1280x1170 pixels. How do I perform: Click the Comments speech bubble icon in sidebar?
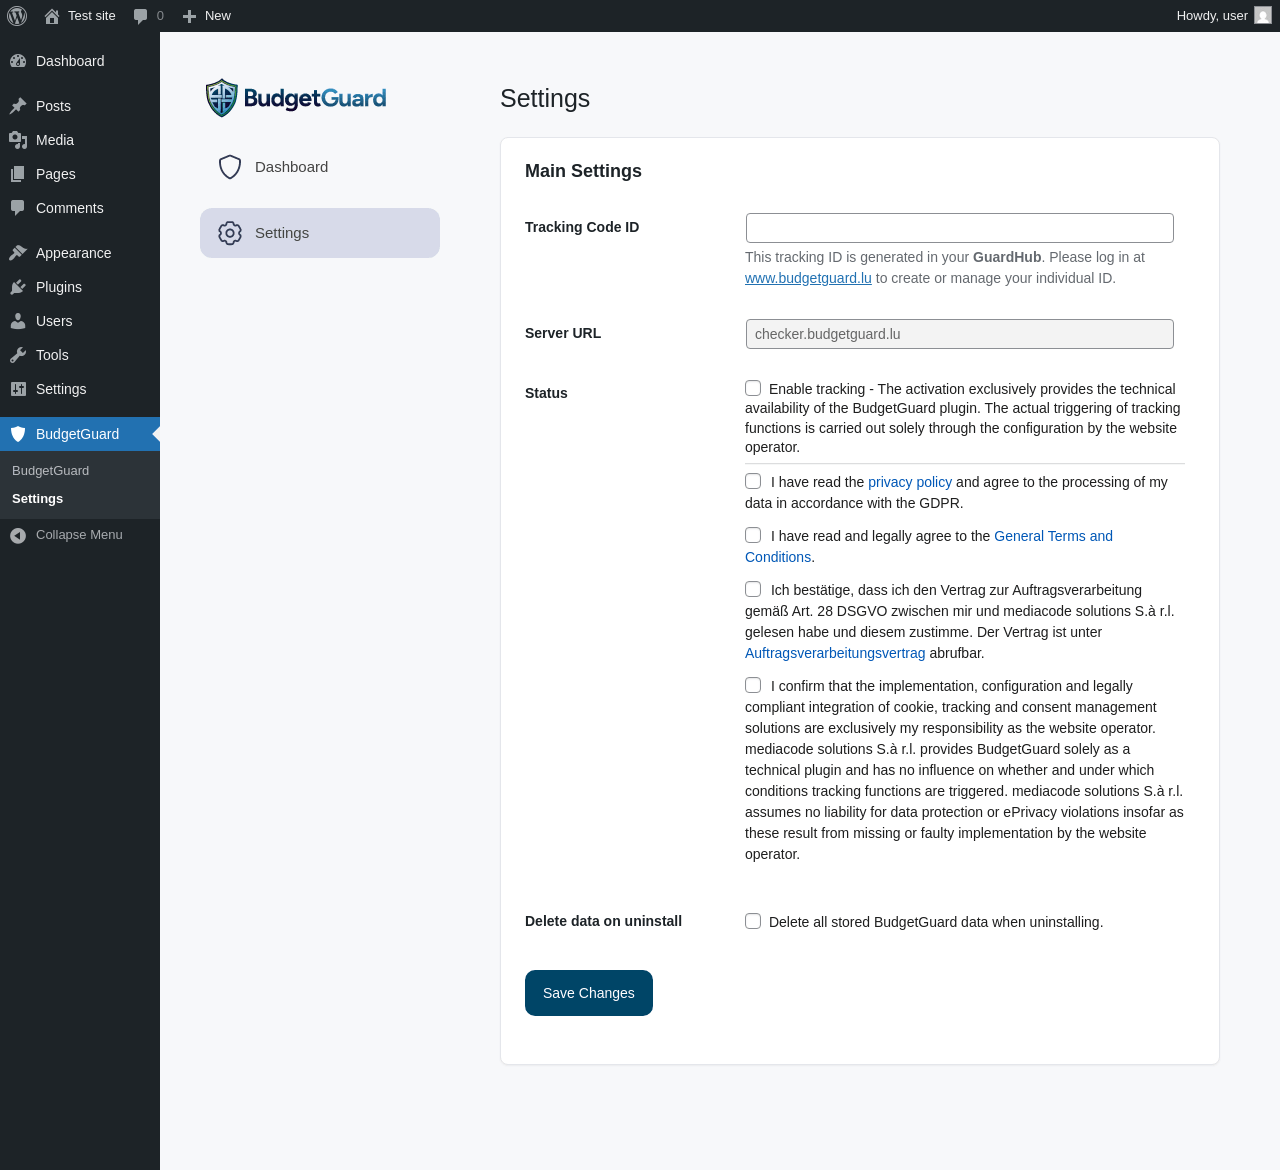(18, 208)
